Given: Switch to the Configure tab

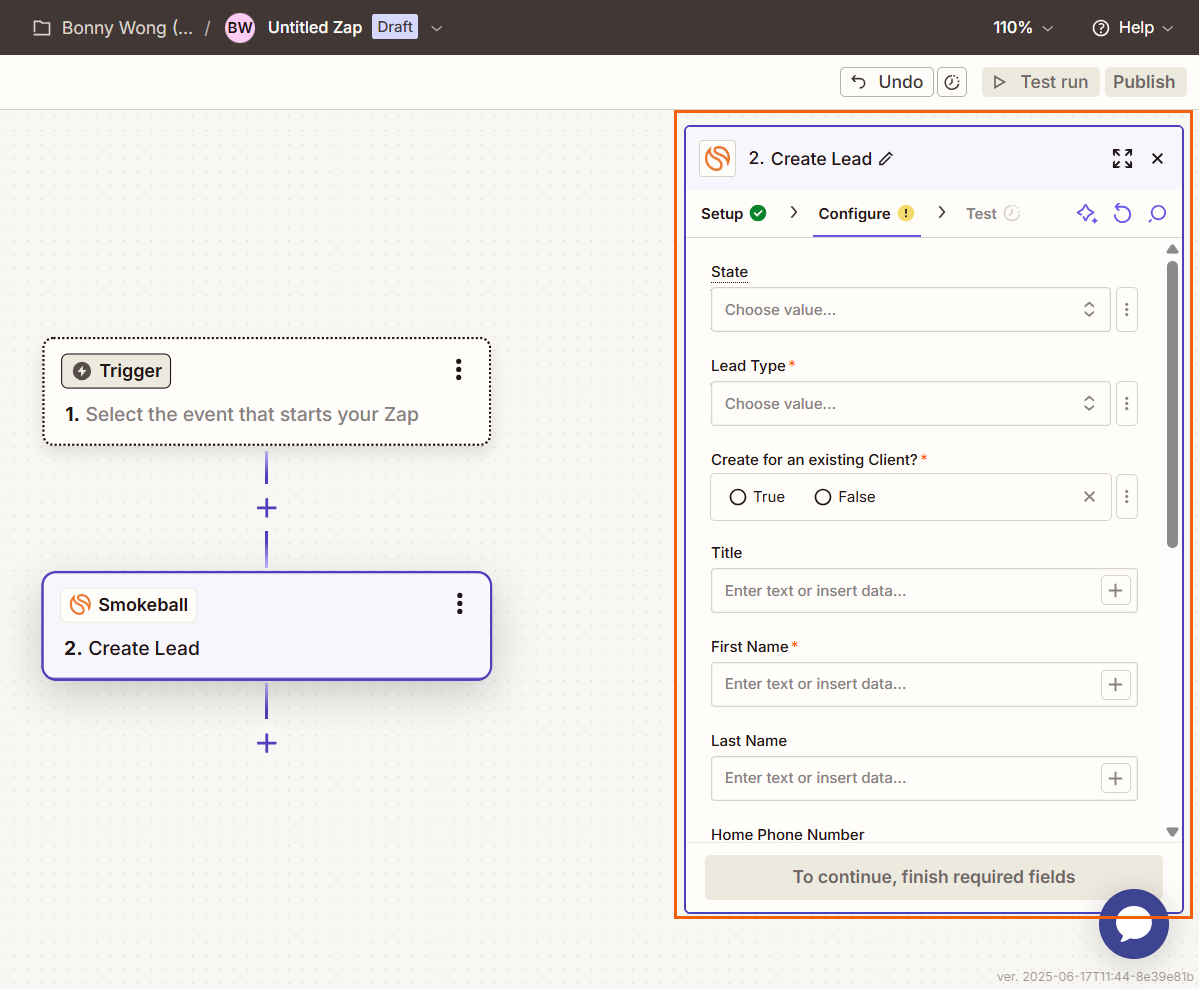Looking at the screenshot, I should [866, 213].
